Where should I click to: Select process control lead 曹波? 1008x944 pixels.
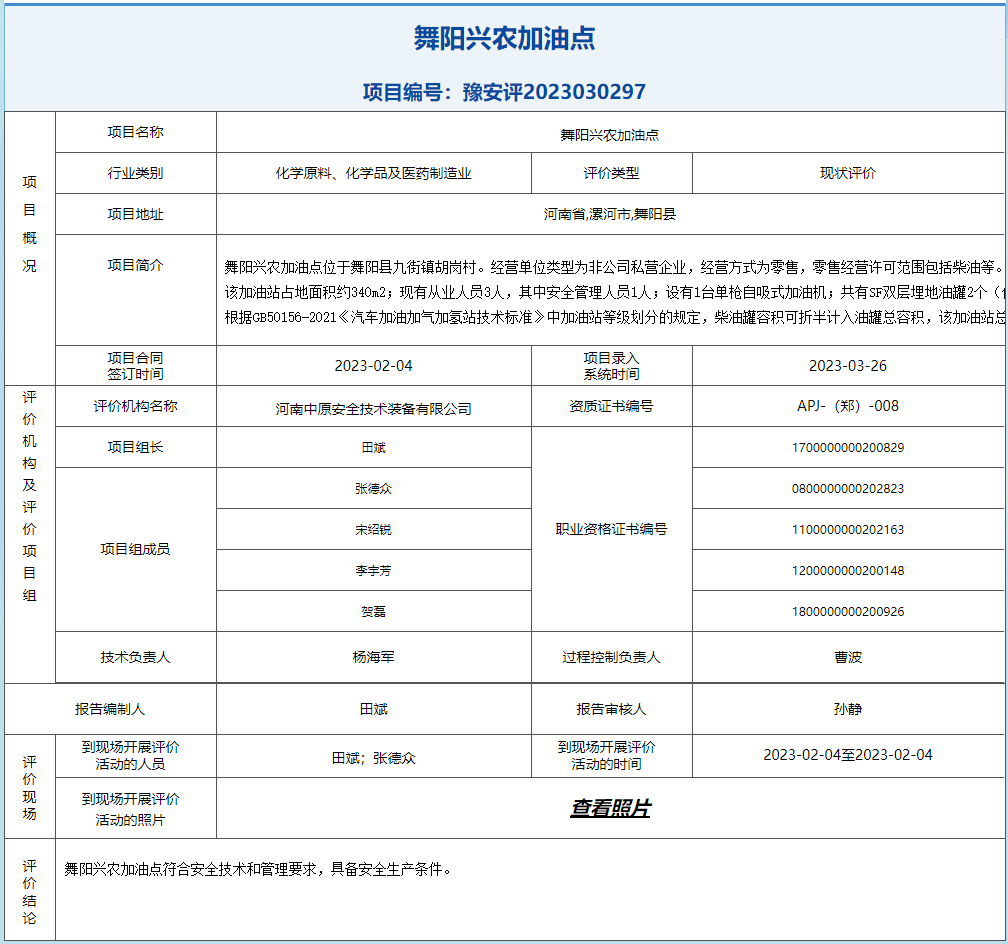(848, 657)
